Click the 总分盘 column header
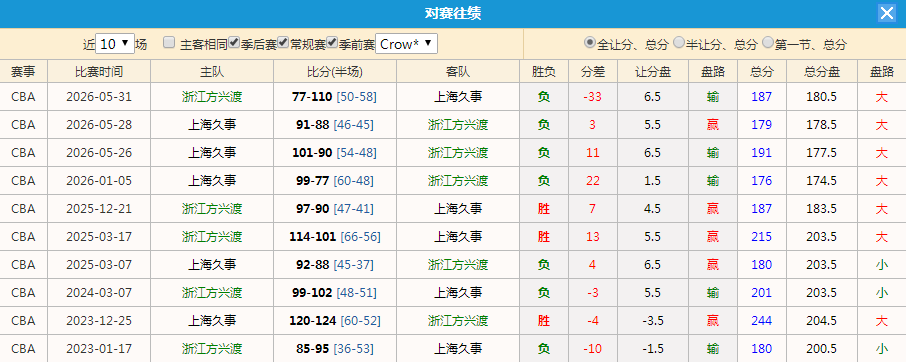The image size is (906, 362). pos(822,71)
